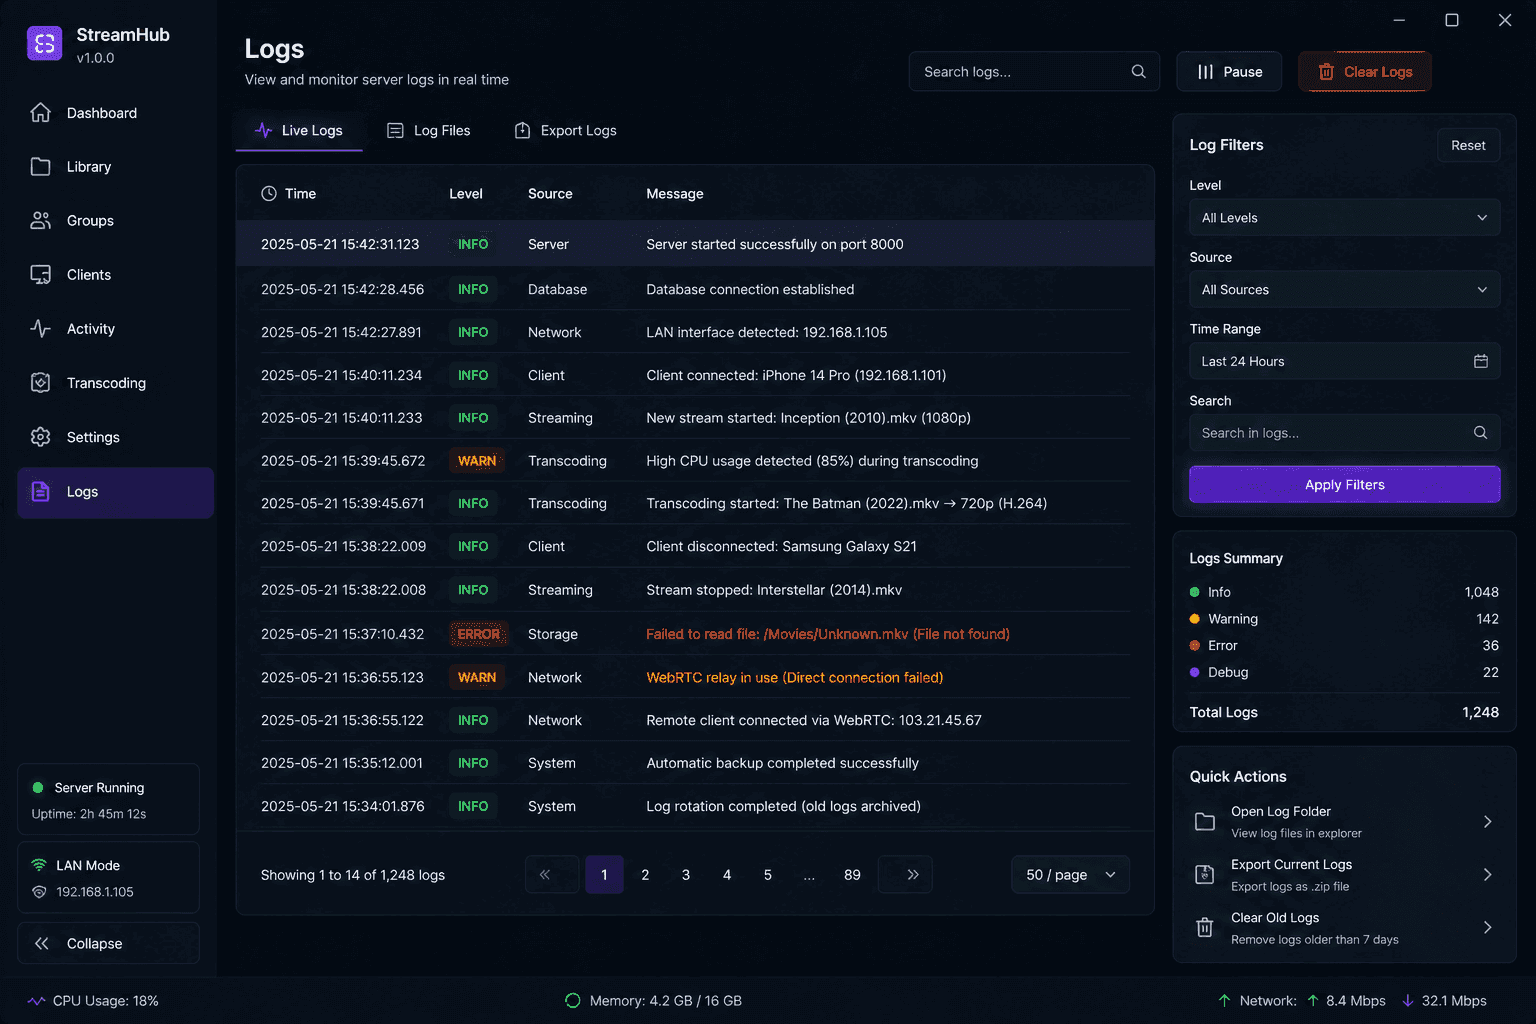Jump to the last page of logs

pyautogui.click(x=906, y=874)
